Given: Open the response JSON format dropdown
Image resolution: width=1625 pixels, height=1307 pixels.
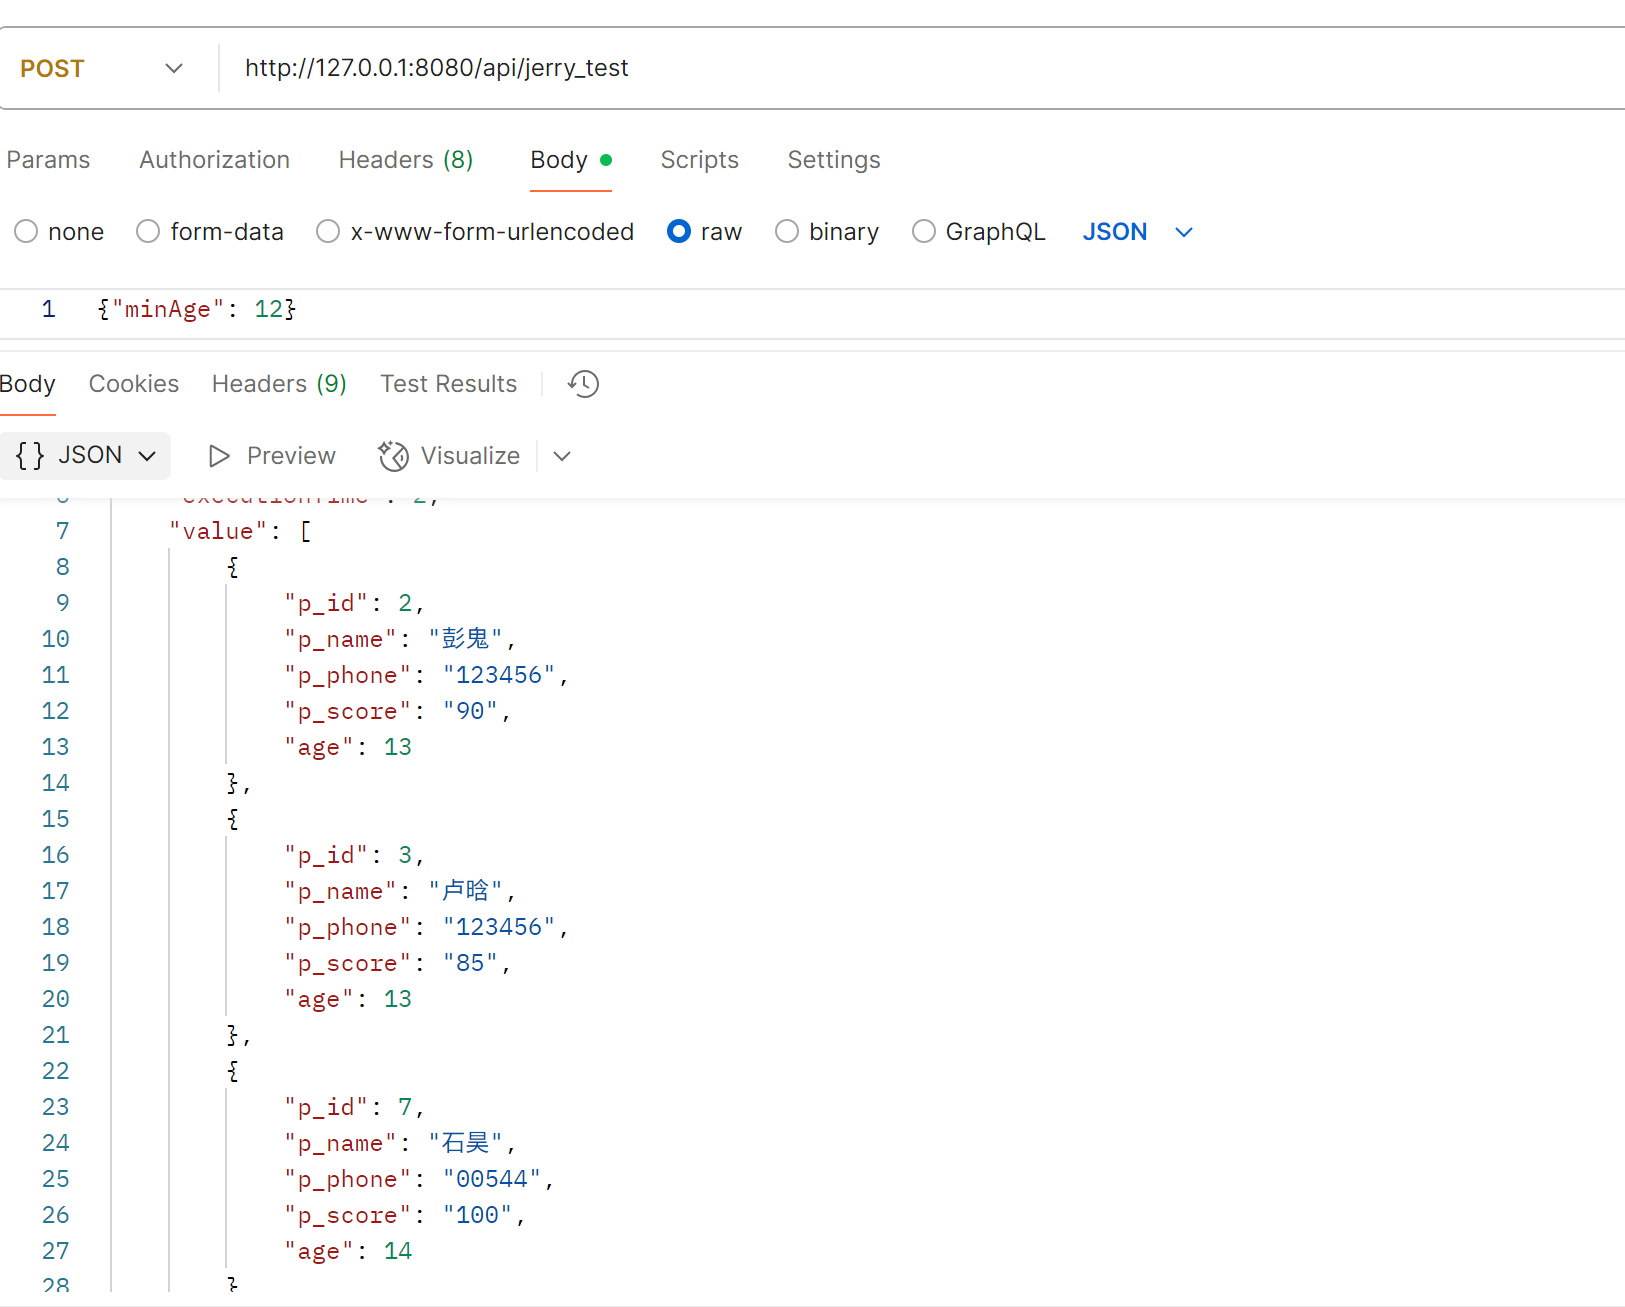Looking at the screenshot, I should pos(86,456).
